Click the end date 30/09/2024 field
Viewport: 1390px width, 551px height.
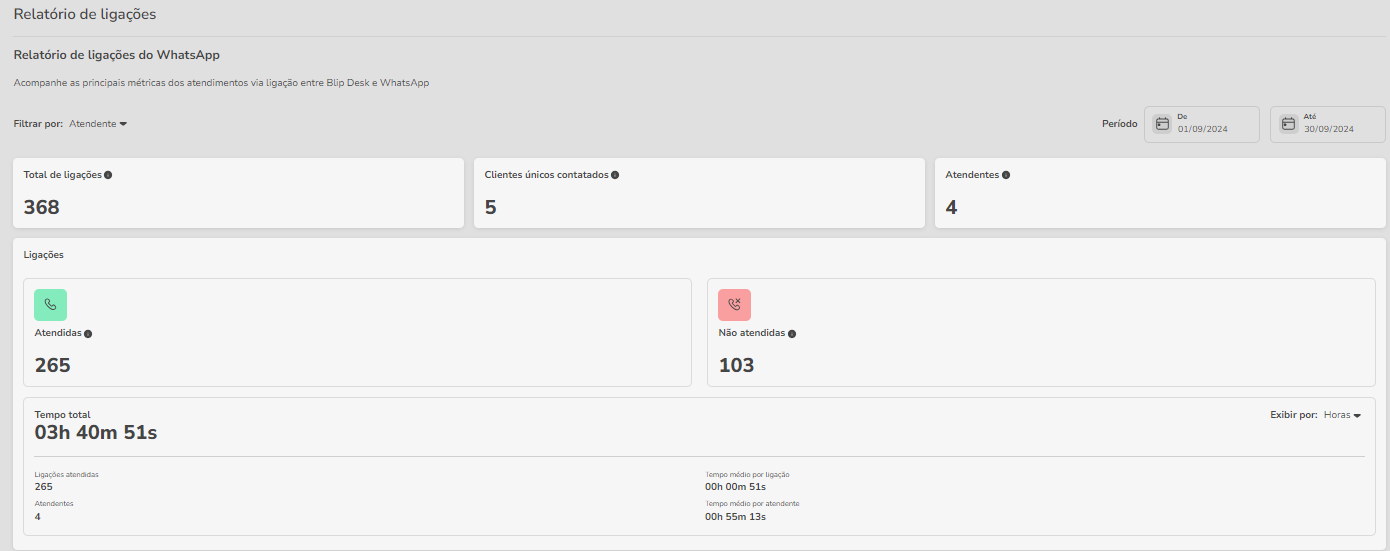(x=1328, y=129)
